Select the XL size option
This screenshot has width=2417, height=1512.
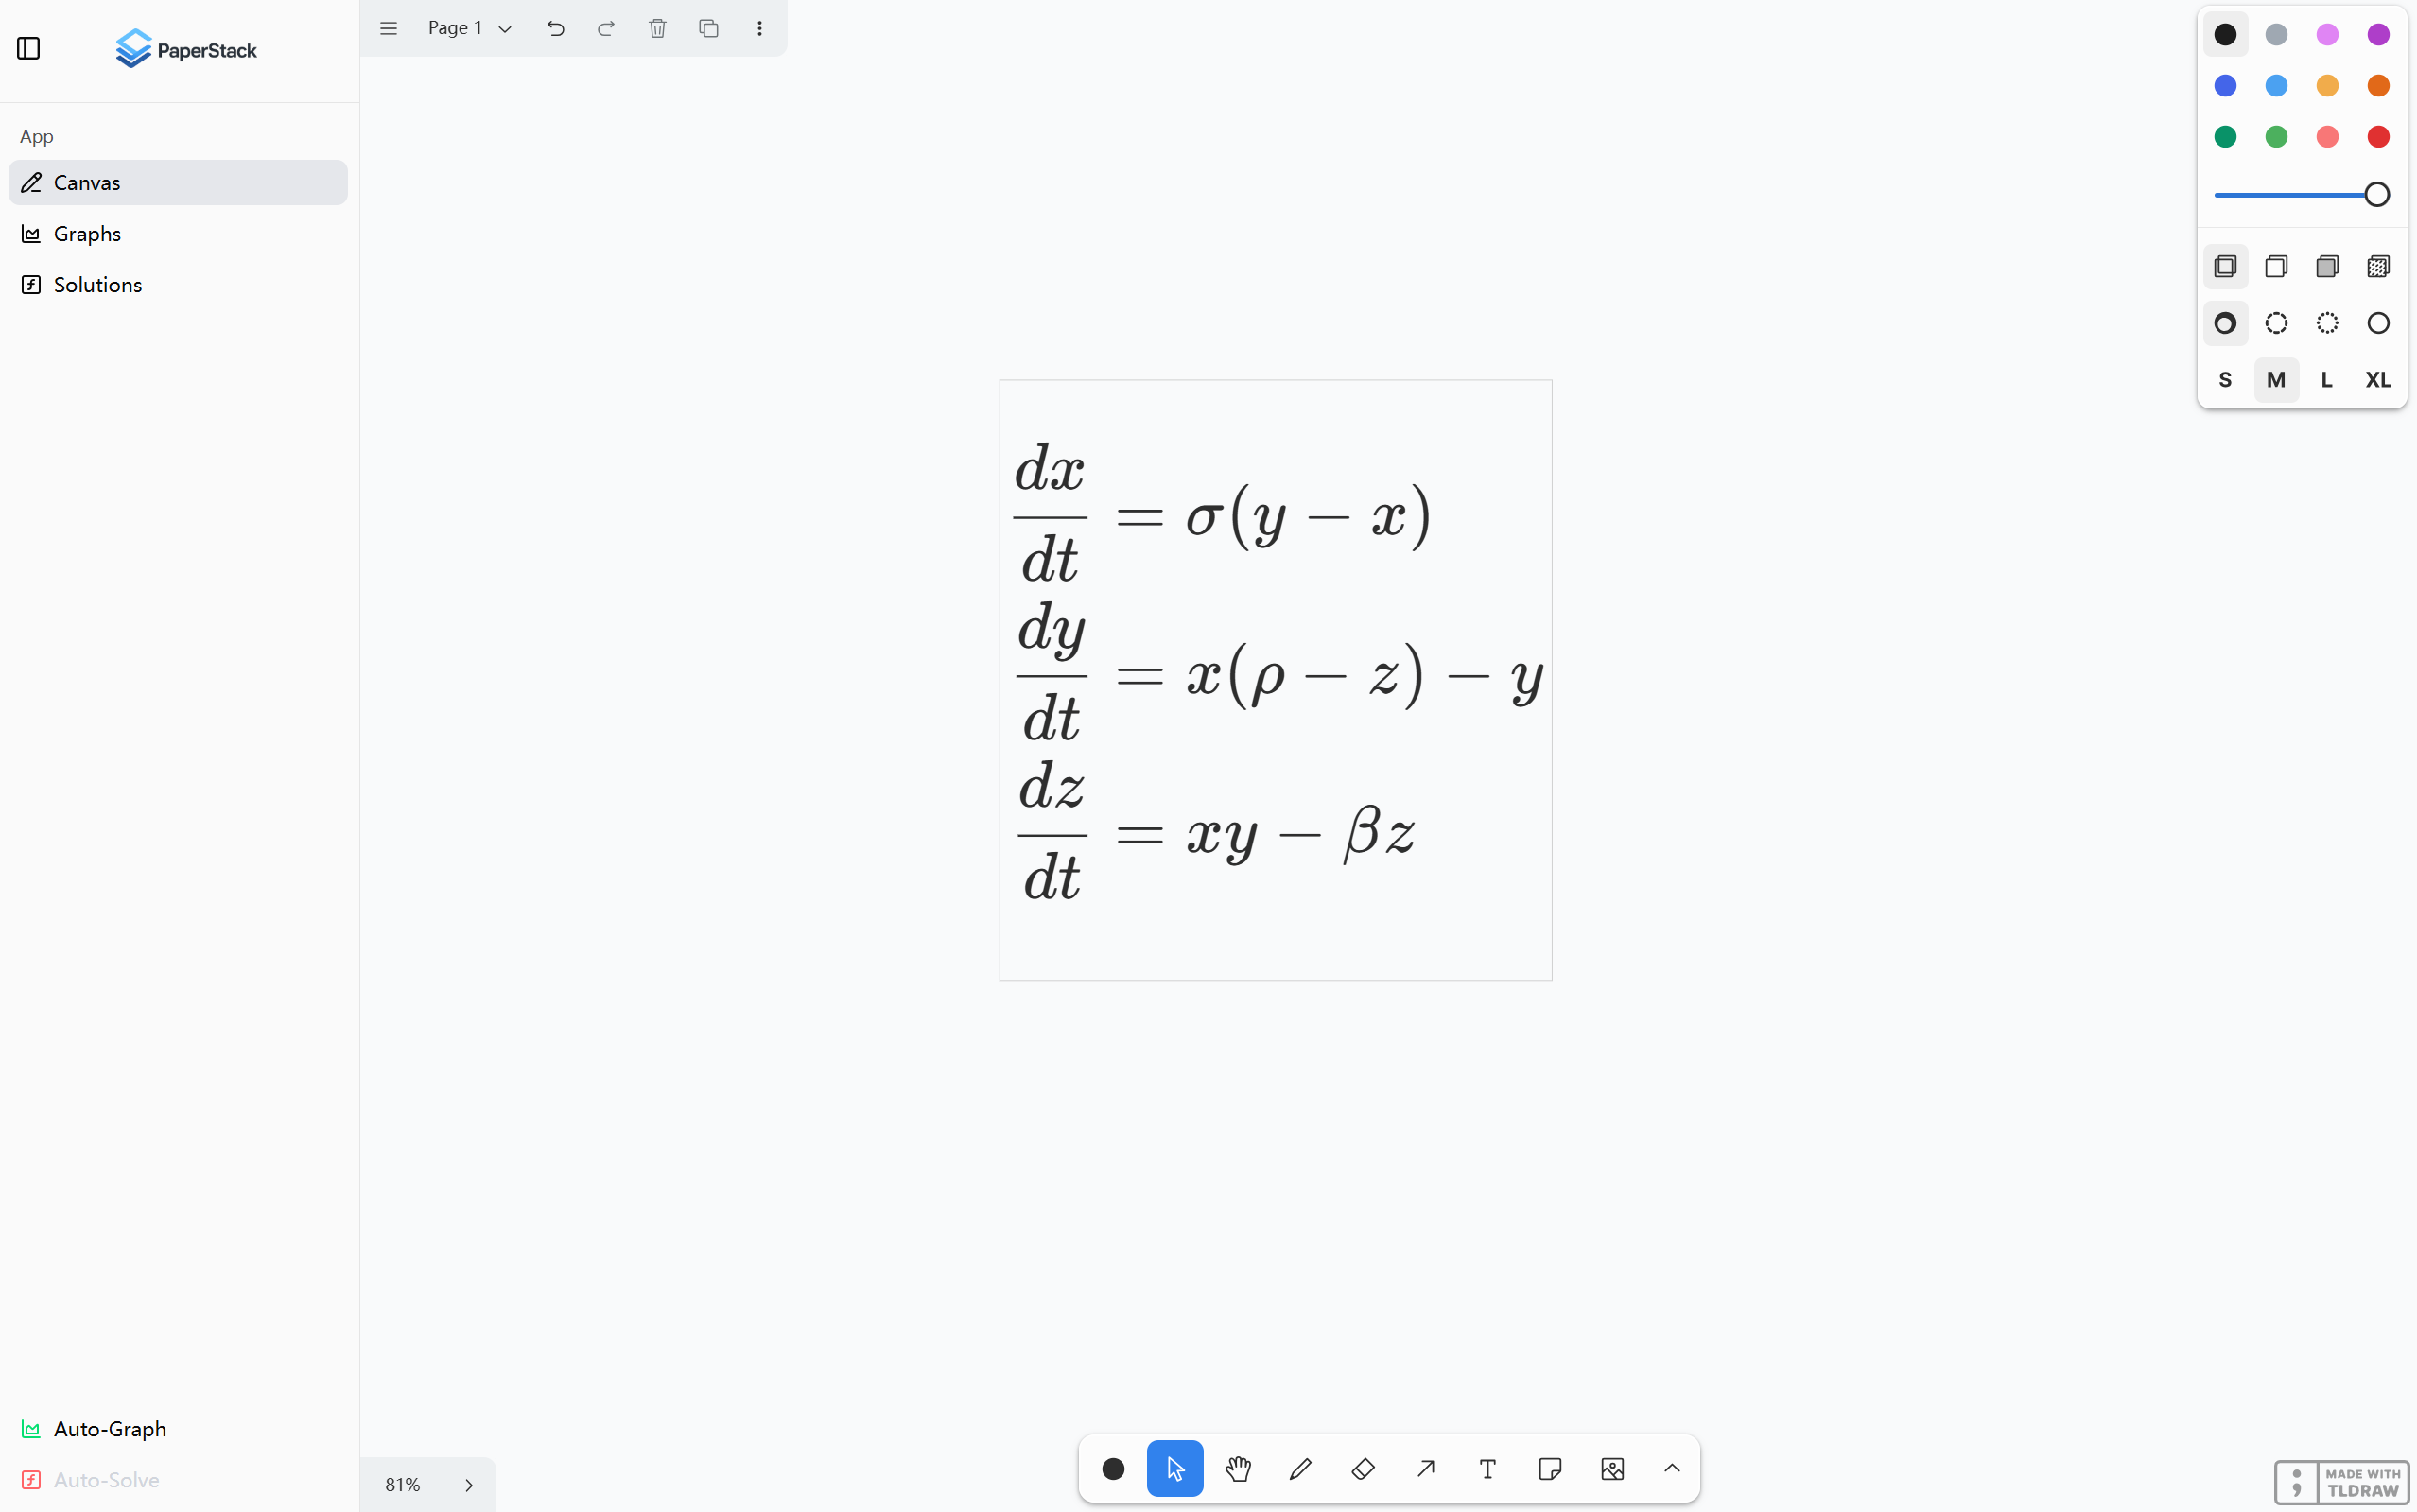click(2378, 380)
